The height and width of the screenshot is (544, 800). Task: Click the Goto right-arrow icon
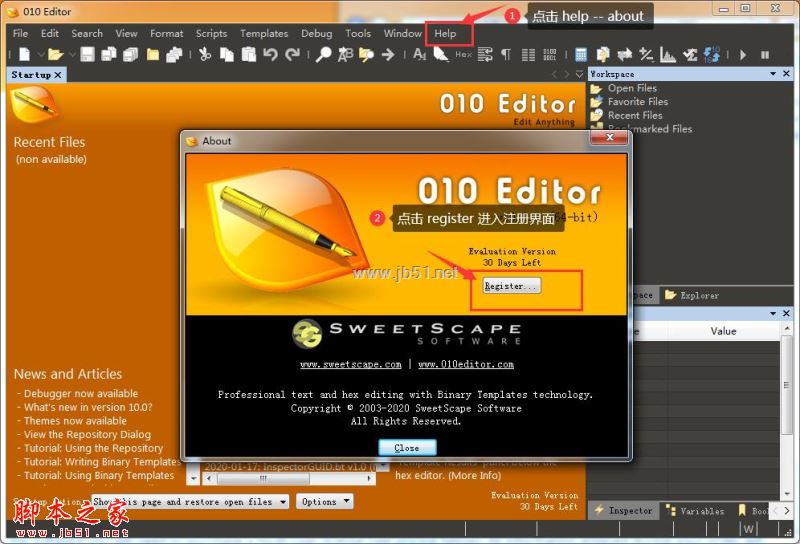pos(388,54)
